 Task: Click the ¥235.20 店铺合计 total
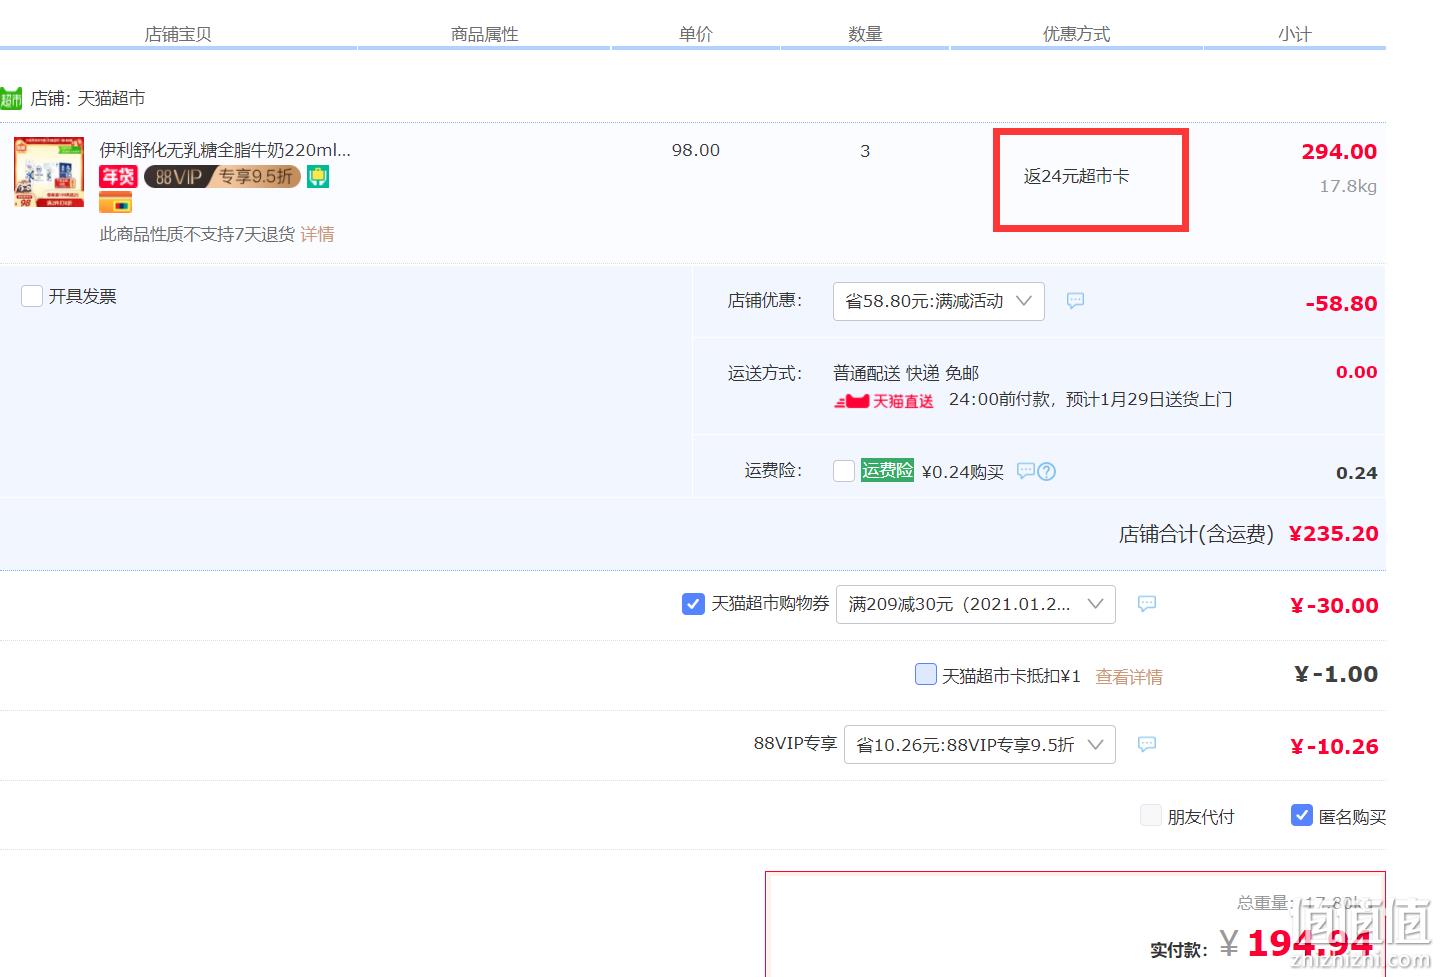click(x=1334, y=534)
